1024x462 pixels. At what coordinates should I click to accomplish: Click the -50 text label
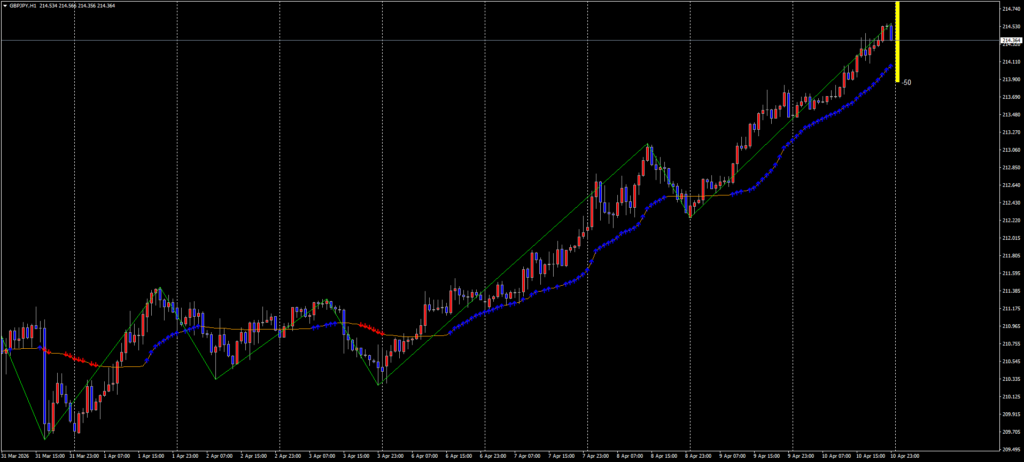pyautogui.click(x=906, y=82)
